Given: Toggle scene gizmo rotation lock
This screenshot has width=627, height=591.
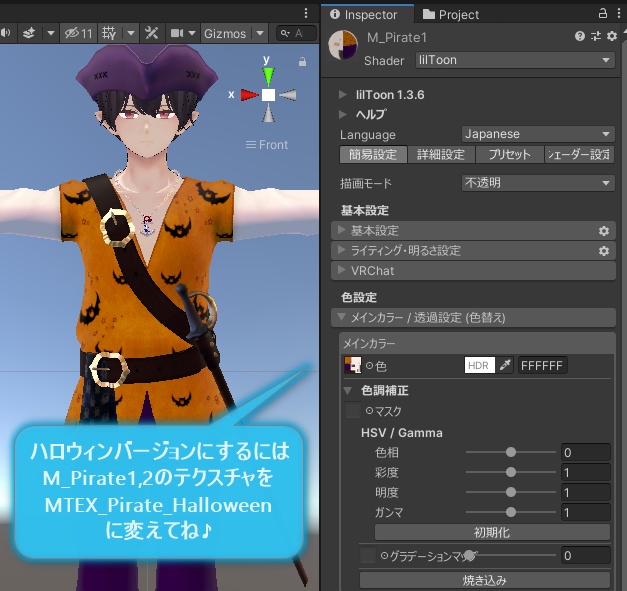Looking at the screenshot, I should [x=302, y=62].
